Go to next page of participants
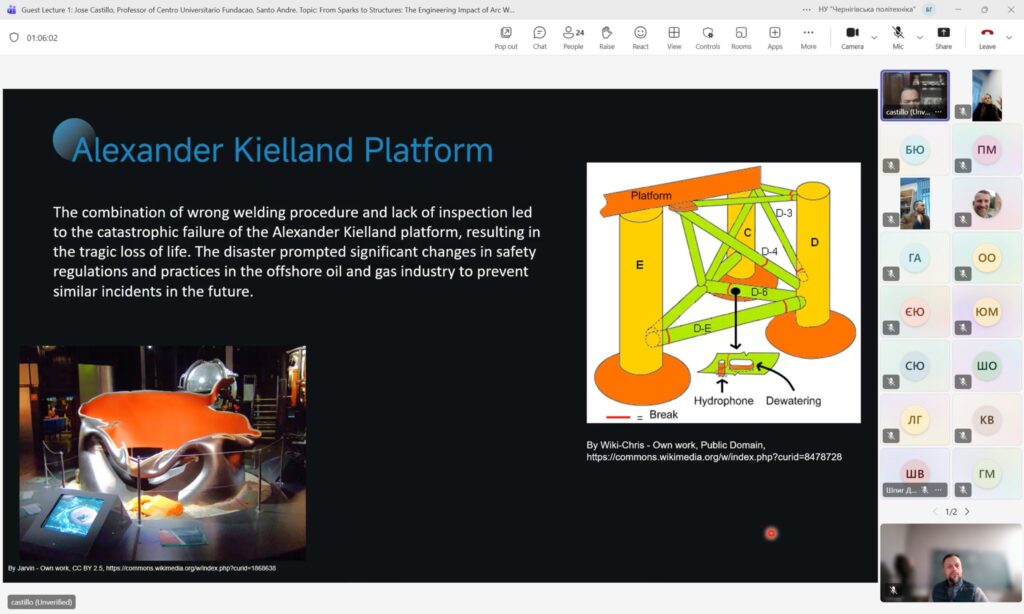 [x=967, y=511]
